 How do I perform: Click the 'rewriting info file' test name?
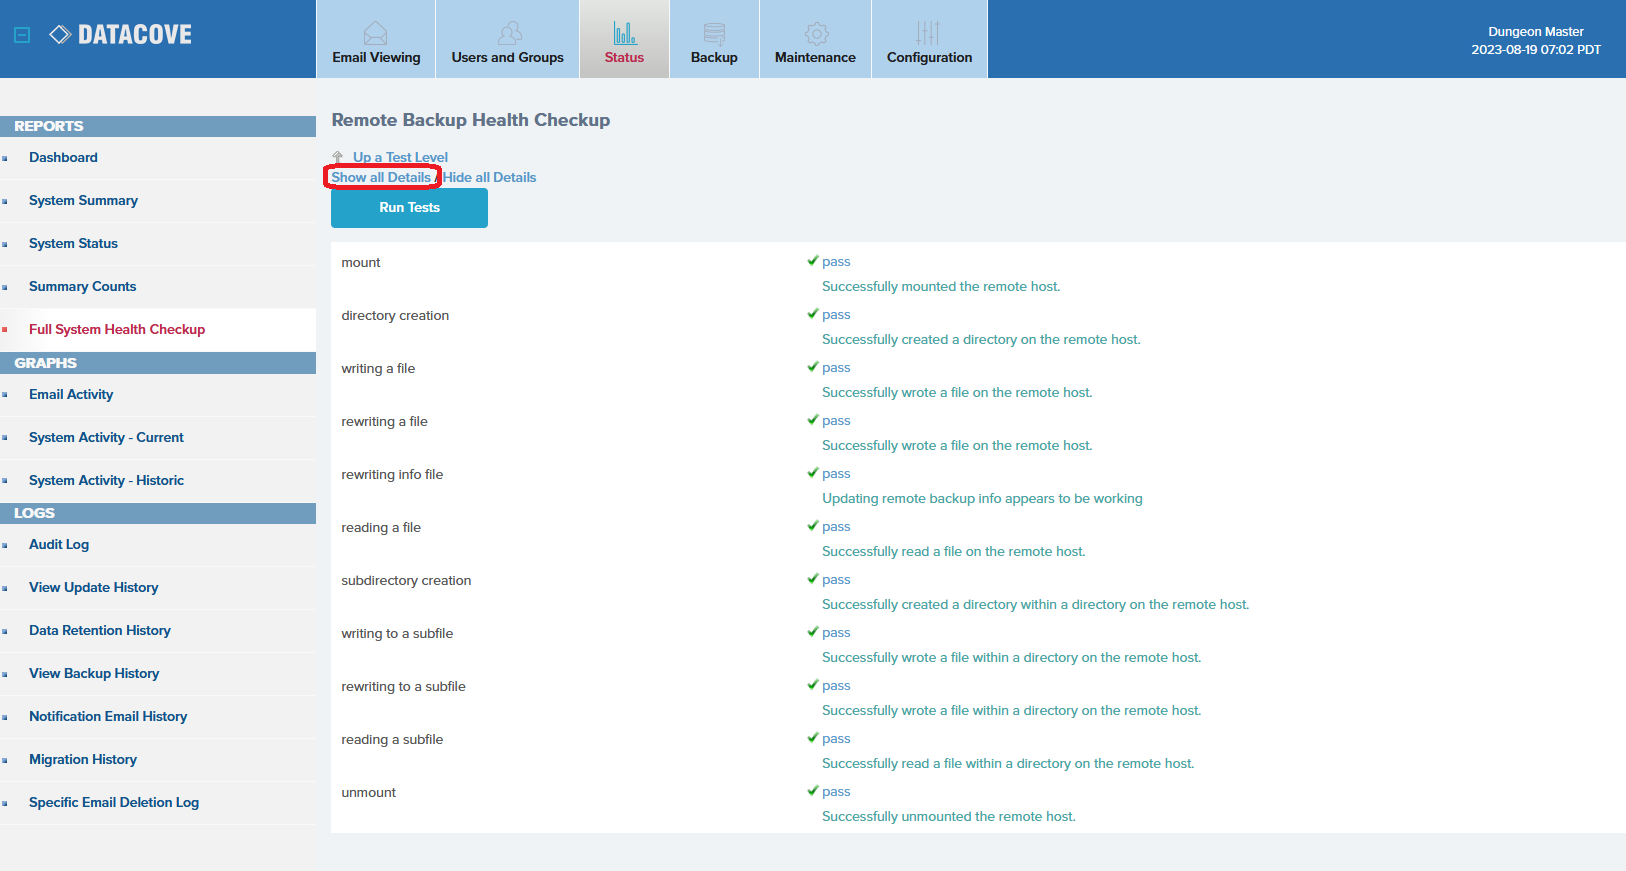[392, 475]
